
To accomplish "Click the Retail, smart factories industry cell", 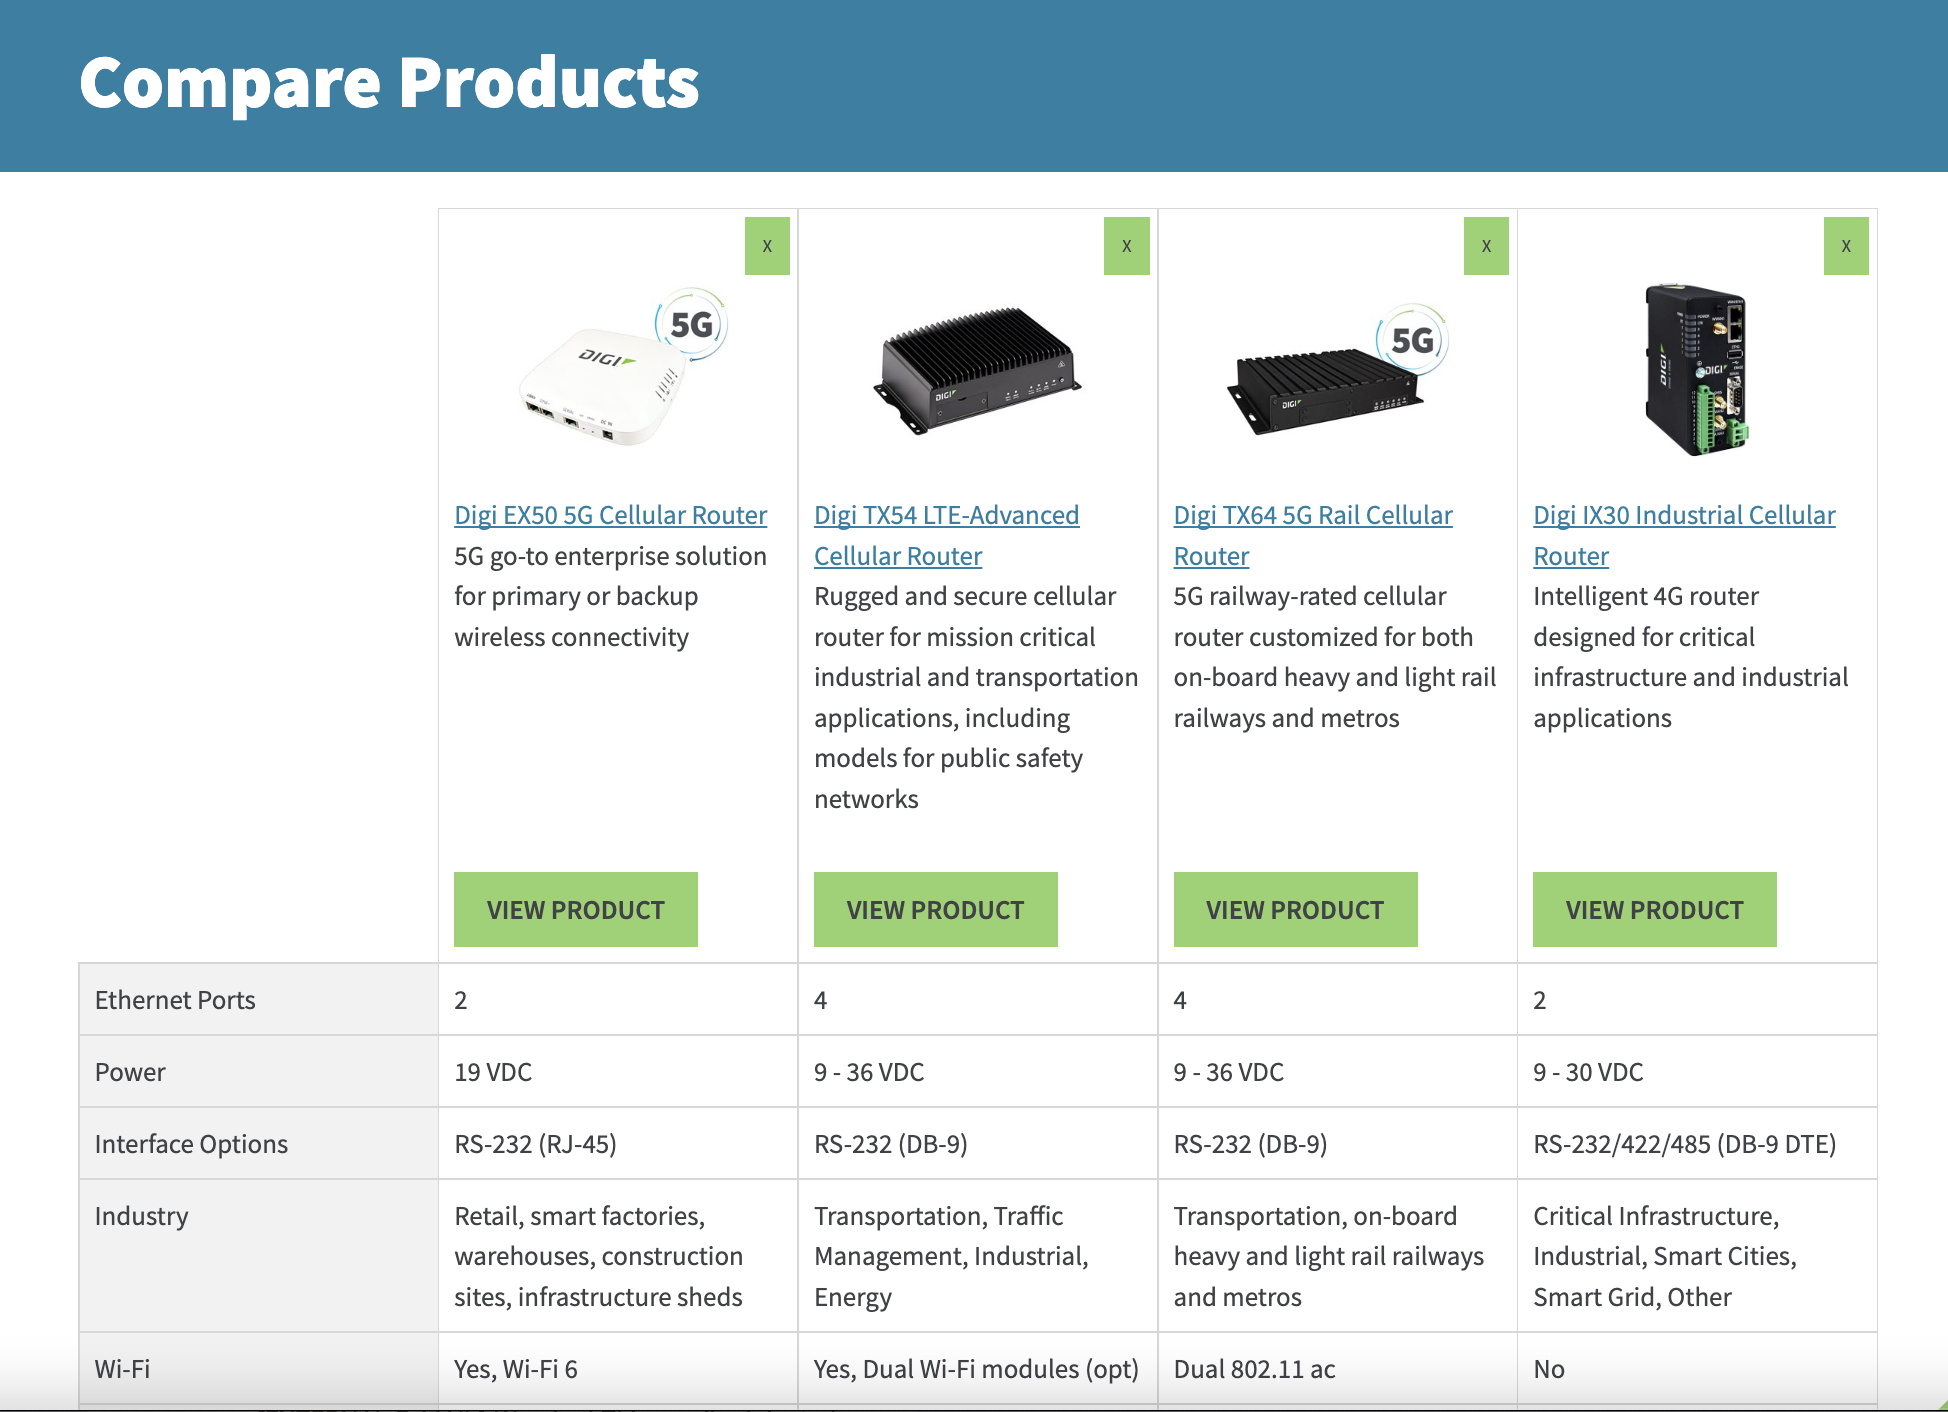I will pos(618,1256).
